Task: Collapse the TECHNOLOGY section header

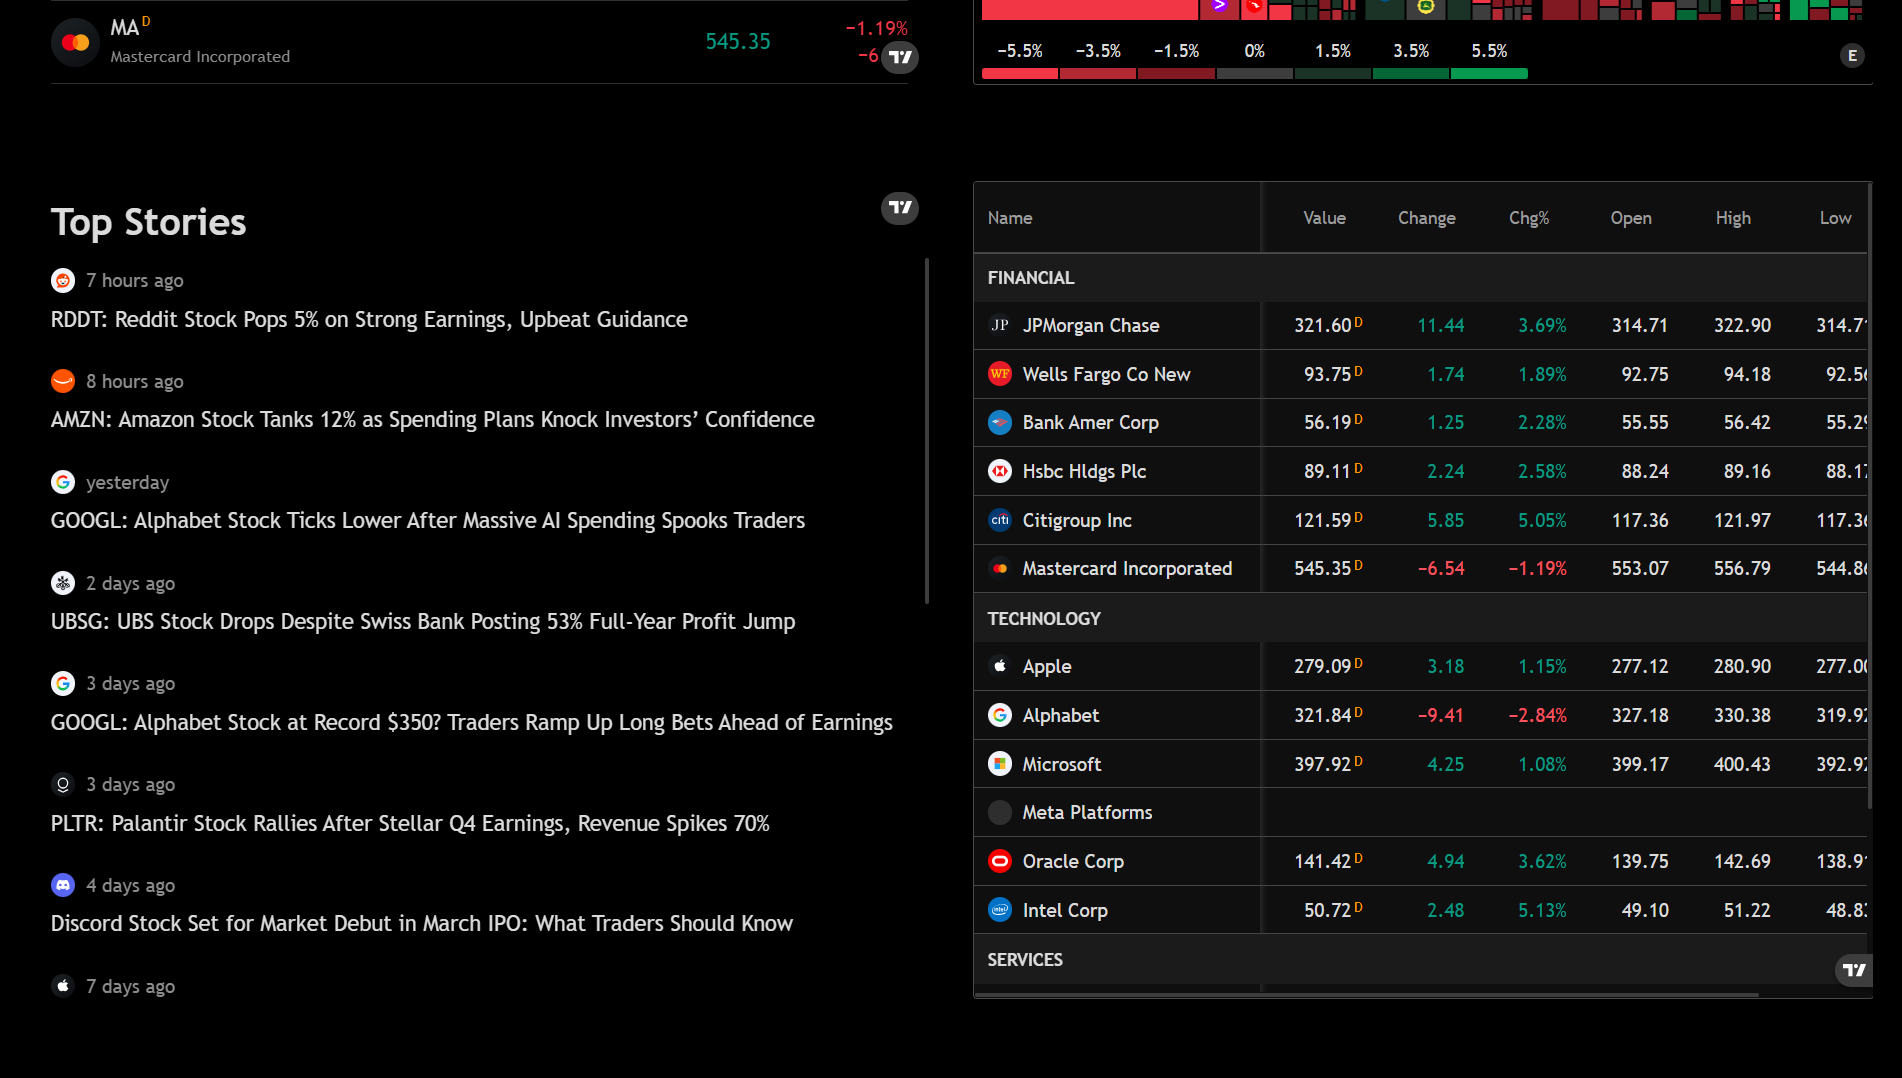Action: coord(1044,619)
